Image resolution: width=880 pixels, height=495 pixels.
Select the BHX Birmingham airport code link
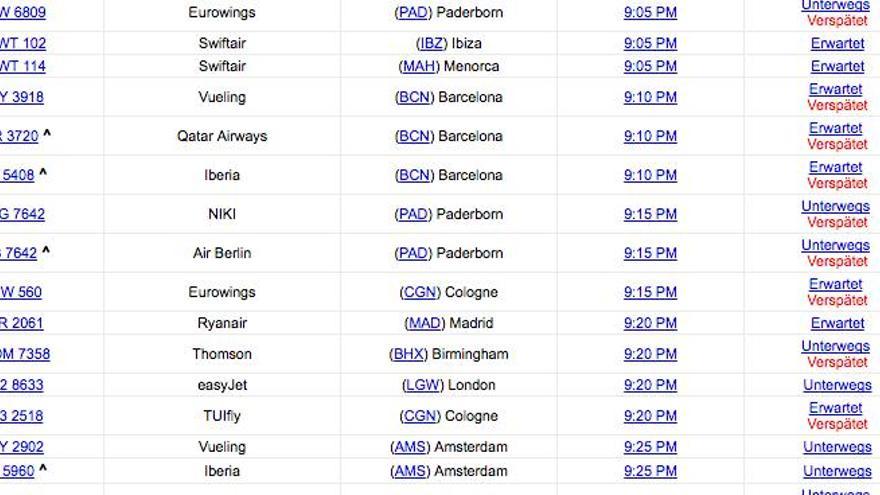[x=408, y=354]
